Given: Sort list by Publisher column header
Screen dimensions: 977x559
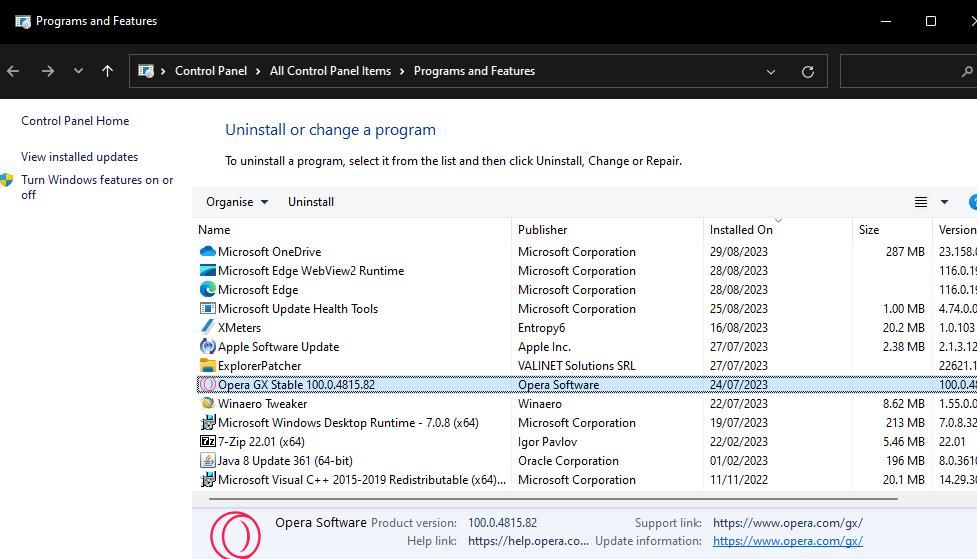Looking at the screenshot, I should tap(543, 230).
